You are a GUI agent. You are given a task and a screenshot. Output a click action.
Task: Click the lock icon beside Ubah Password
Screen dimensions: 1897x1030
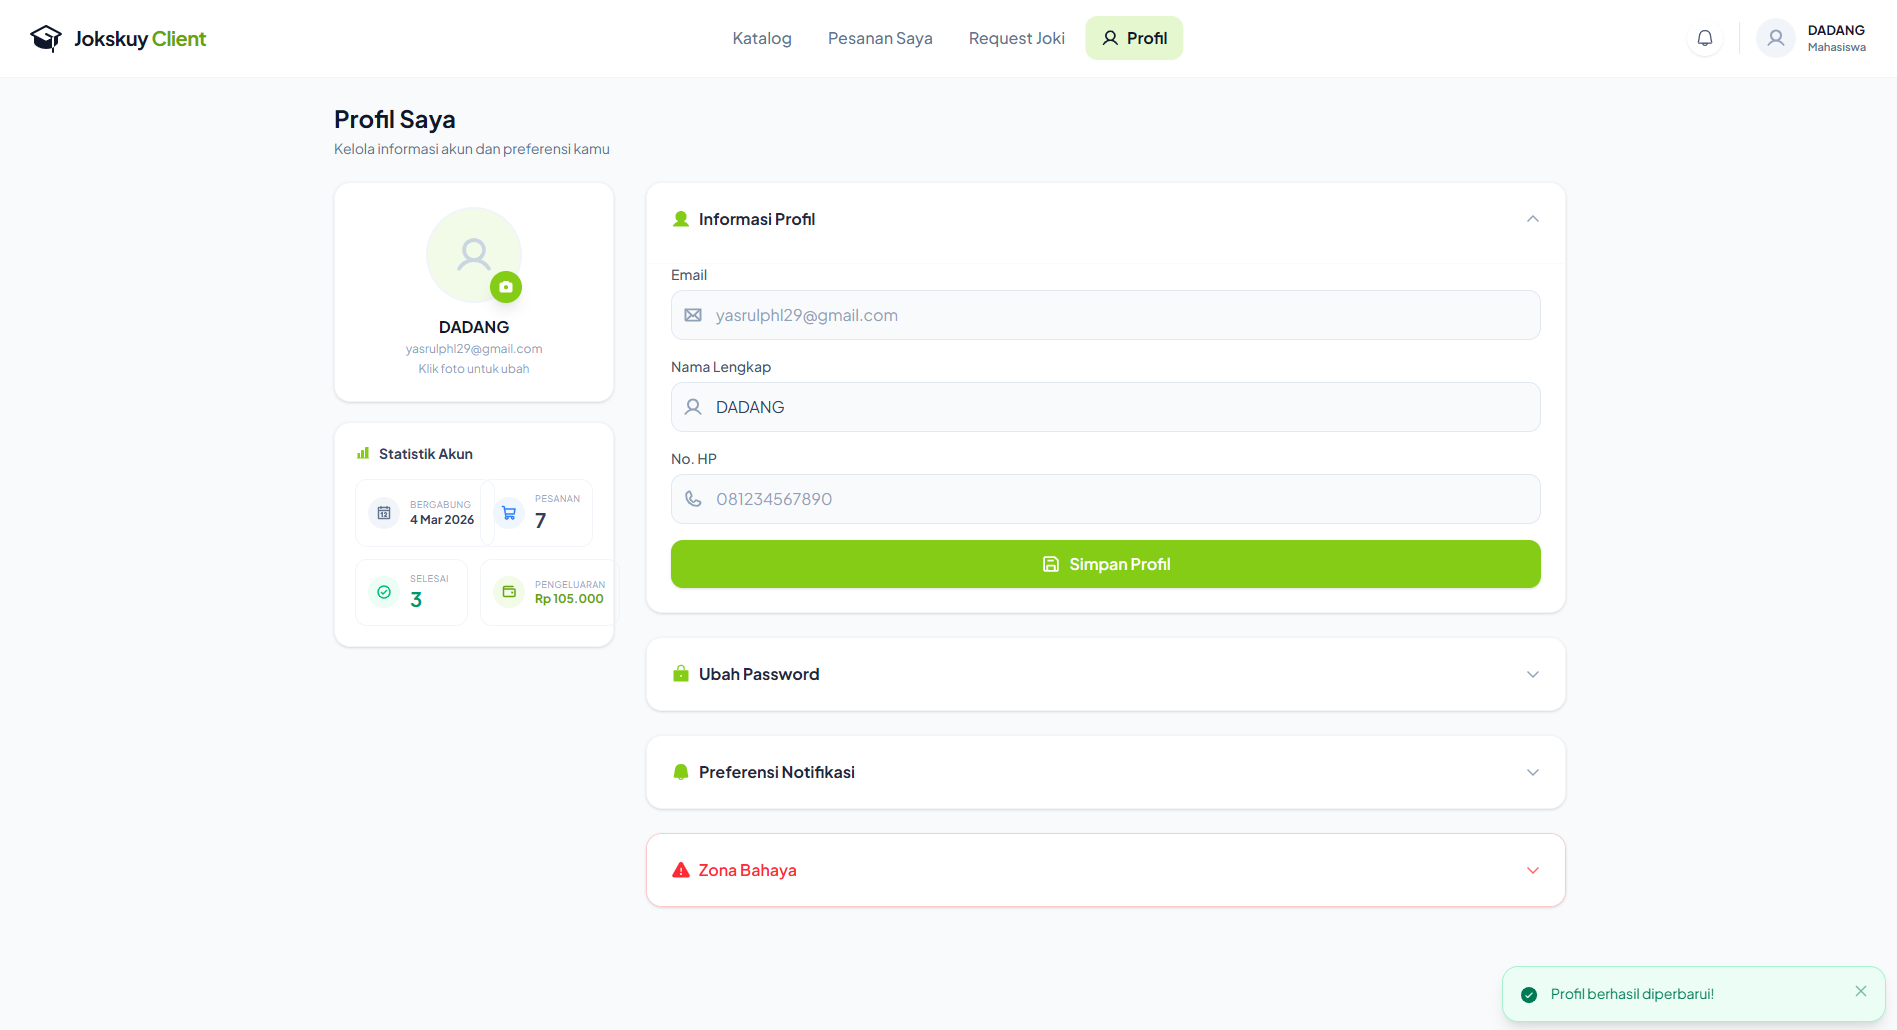[x=681, y=673]
